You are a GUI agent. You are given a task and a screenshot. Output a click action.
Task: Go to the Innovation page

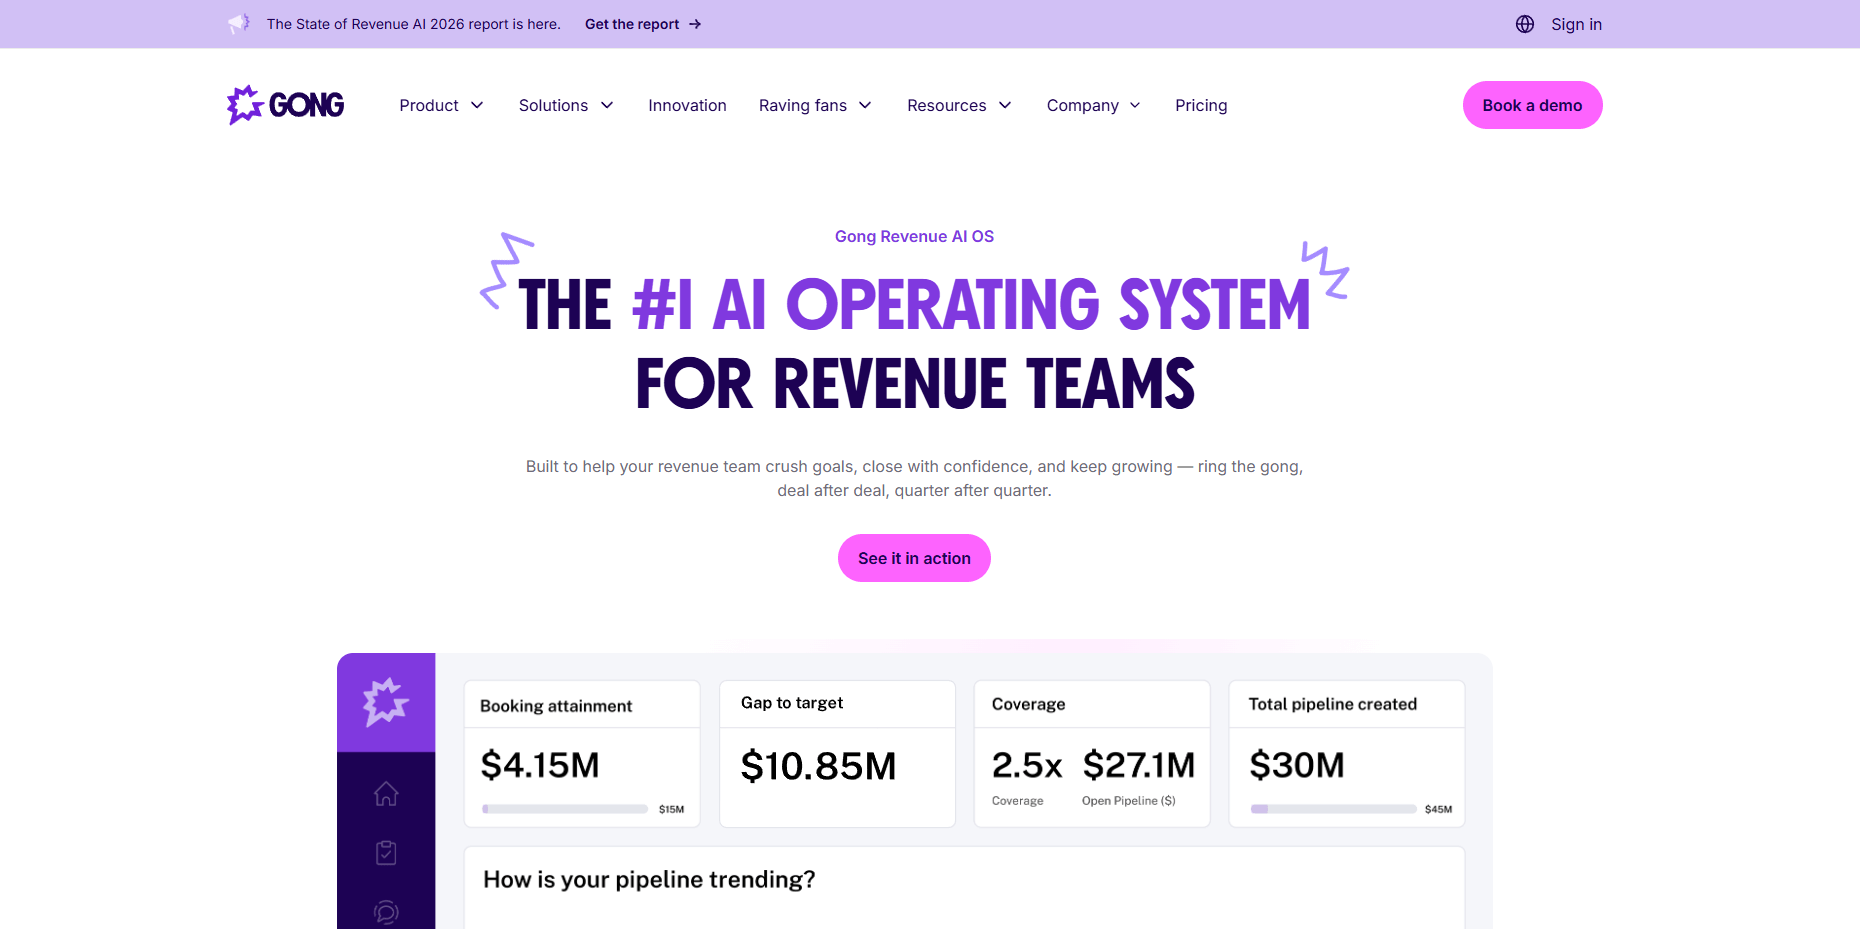tap(687, 106)
